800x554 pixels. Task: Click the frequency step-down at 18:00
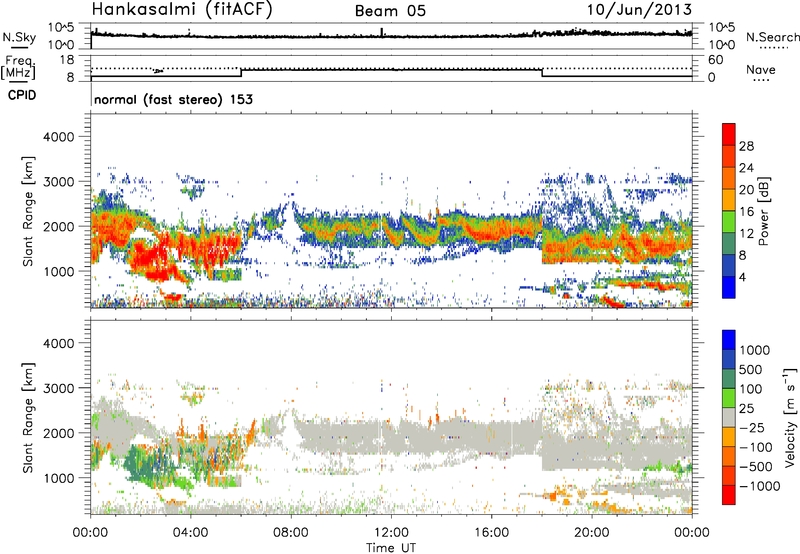[542, 72]
